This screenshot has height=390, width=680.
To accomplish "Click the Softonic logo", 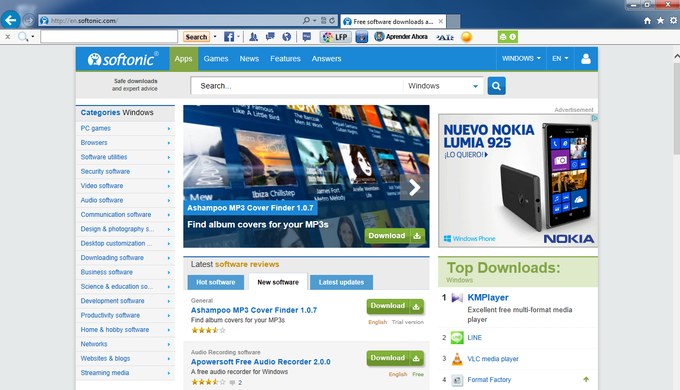I will click(x=123, y=59).
